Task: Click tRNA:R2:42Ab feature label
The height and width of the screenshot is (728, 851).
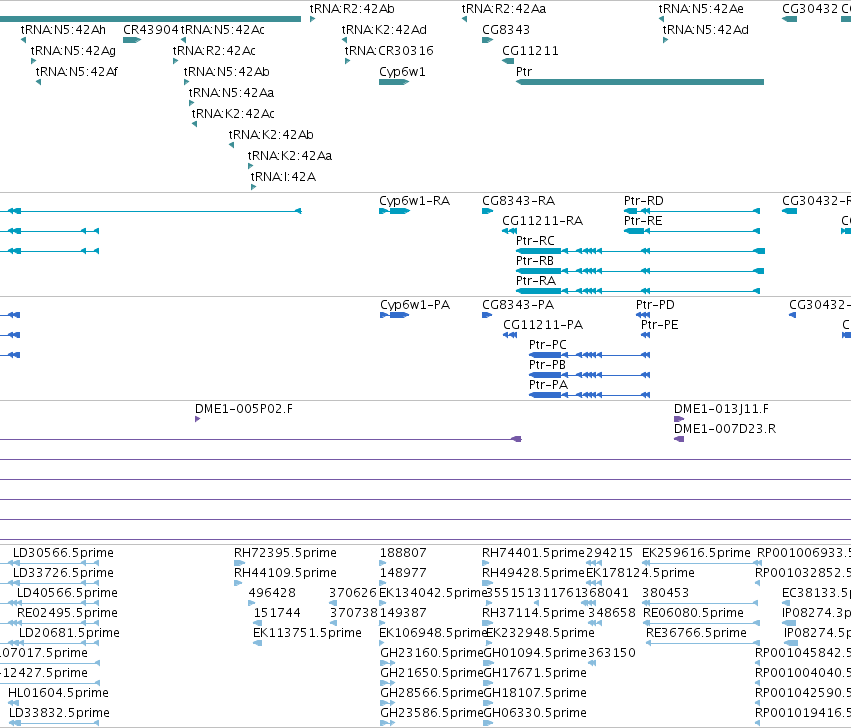Action: (352, 9)
